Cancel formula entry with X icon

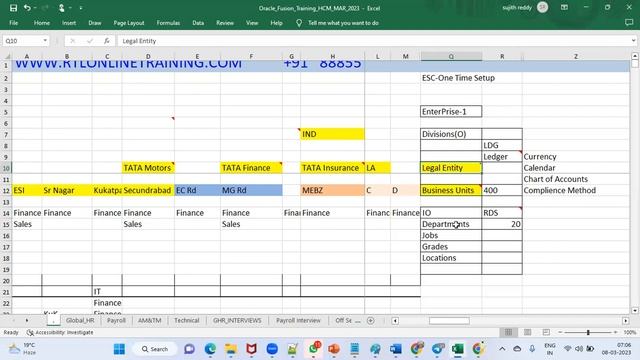click(73, 41)
